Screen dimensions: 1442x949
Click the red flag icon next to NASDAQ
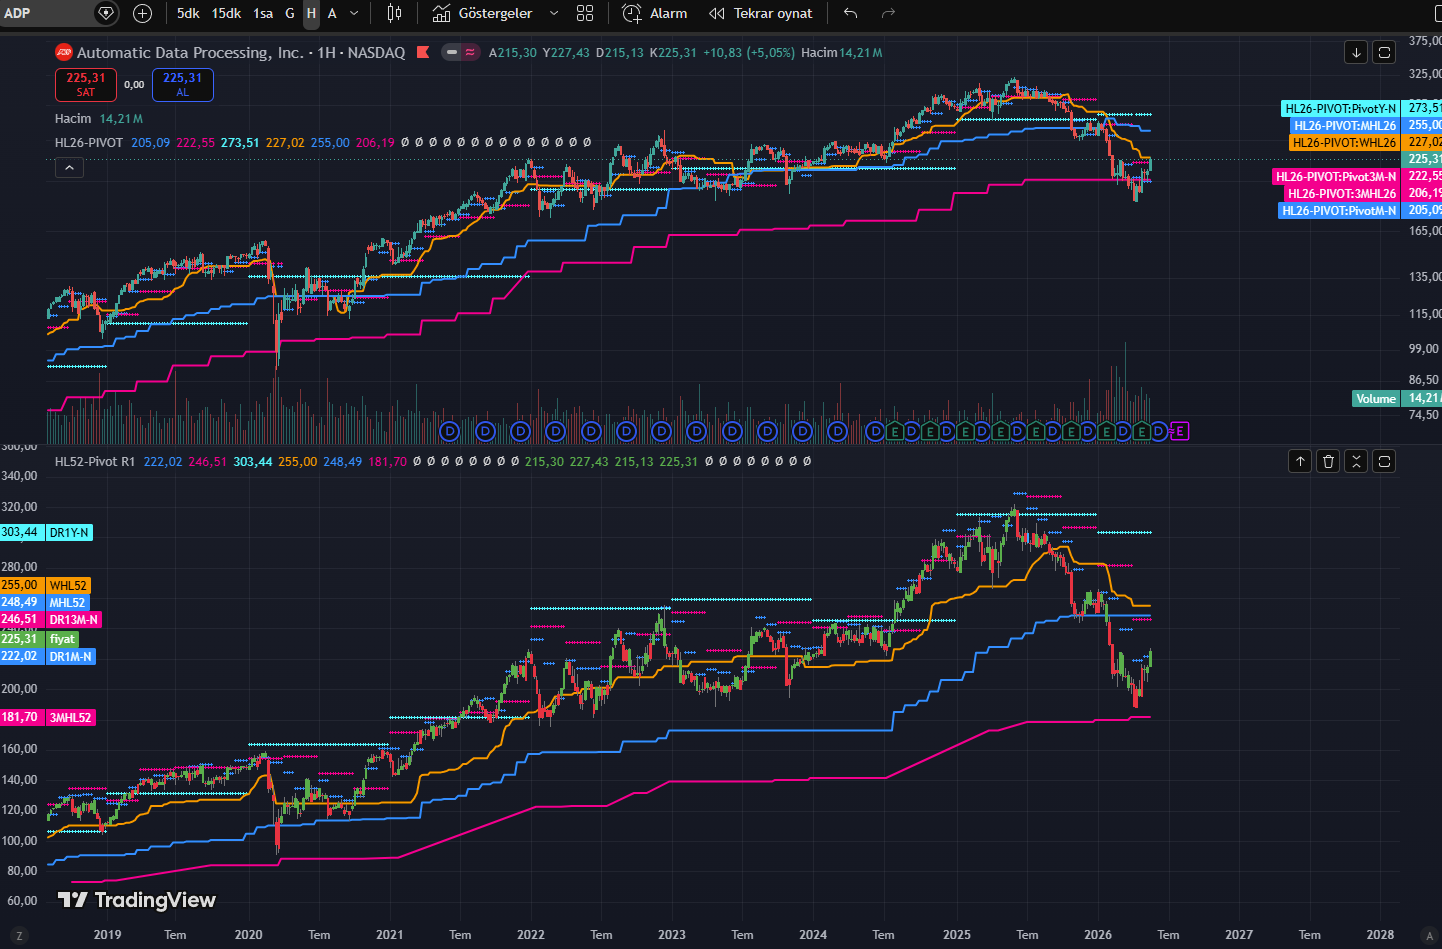click(423, 52)
